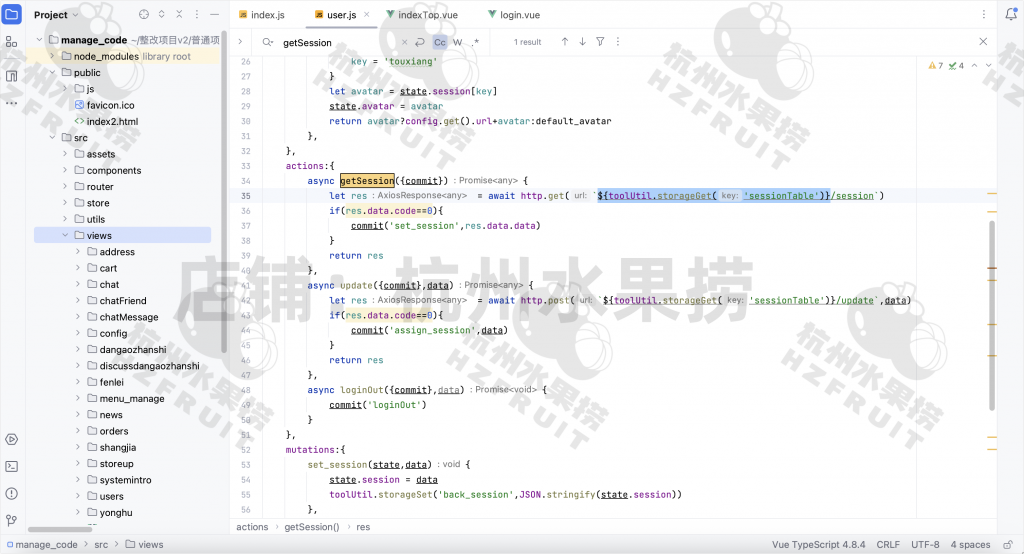This screenshot has height=554, width=1024.
Task: Open the Problems tool window
Action: (11, 493)
